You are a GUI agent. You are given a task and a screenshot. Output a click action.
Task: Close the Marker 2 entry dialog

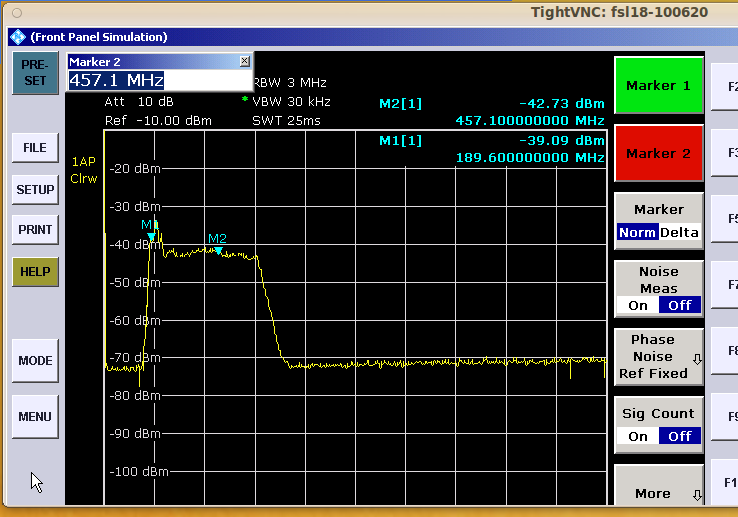245,61
